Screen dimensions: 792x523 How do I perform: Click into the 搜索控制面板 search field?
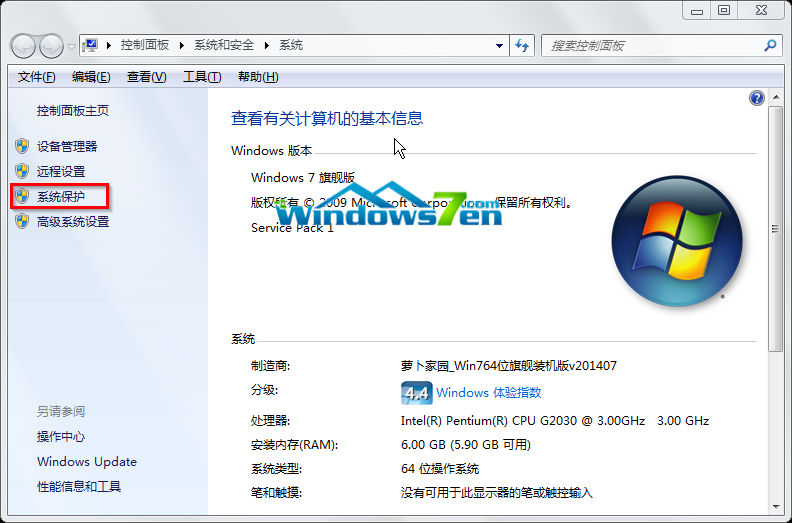click(x=650, y=46)
